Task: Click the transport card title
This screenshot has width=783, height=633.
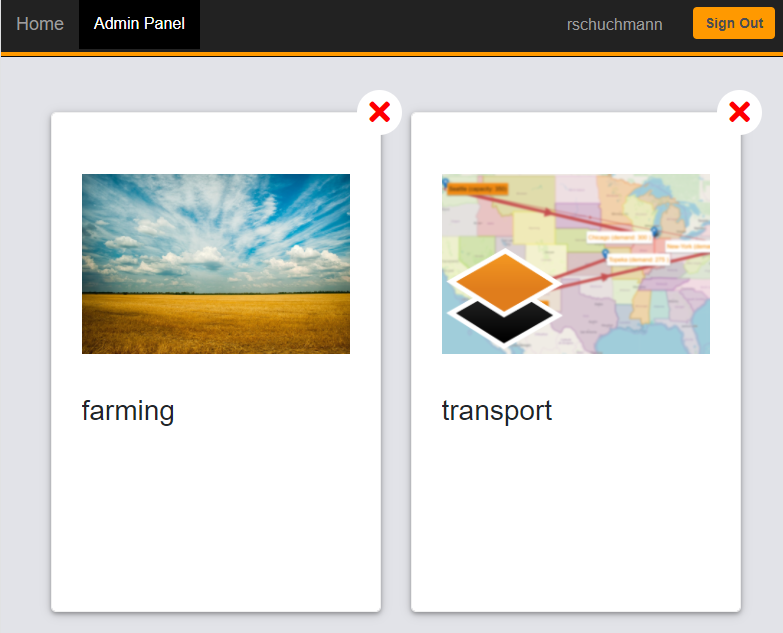Action: 497,410
